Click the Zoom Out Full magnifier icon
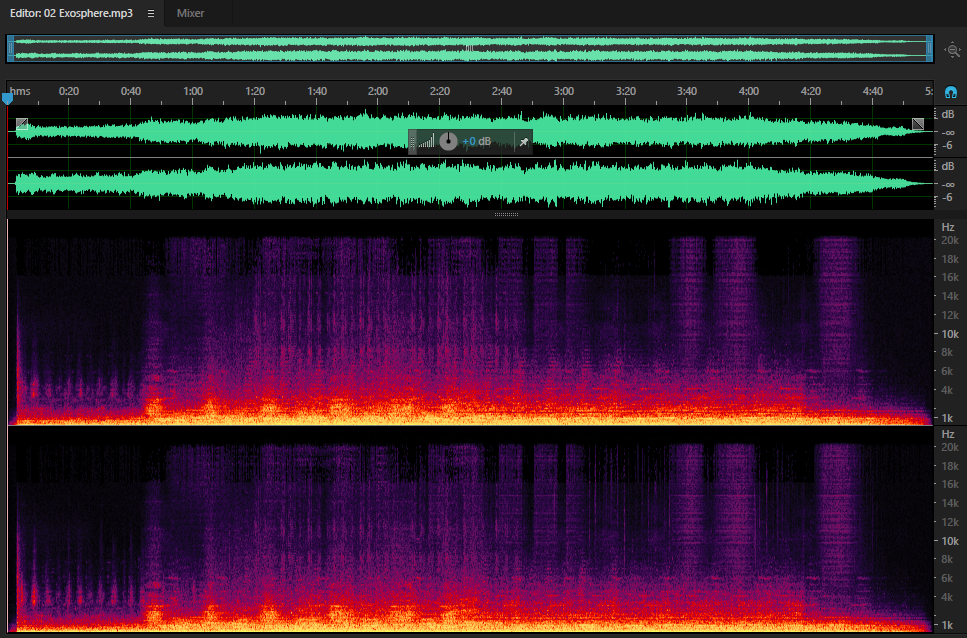Viewport: 967px width, 638px height. [952, 50]
